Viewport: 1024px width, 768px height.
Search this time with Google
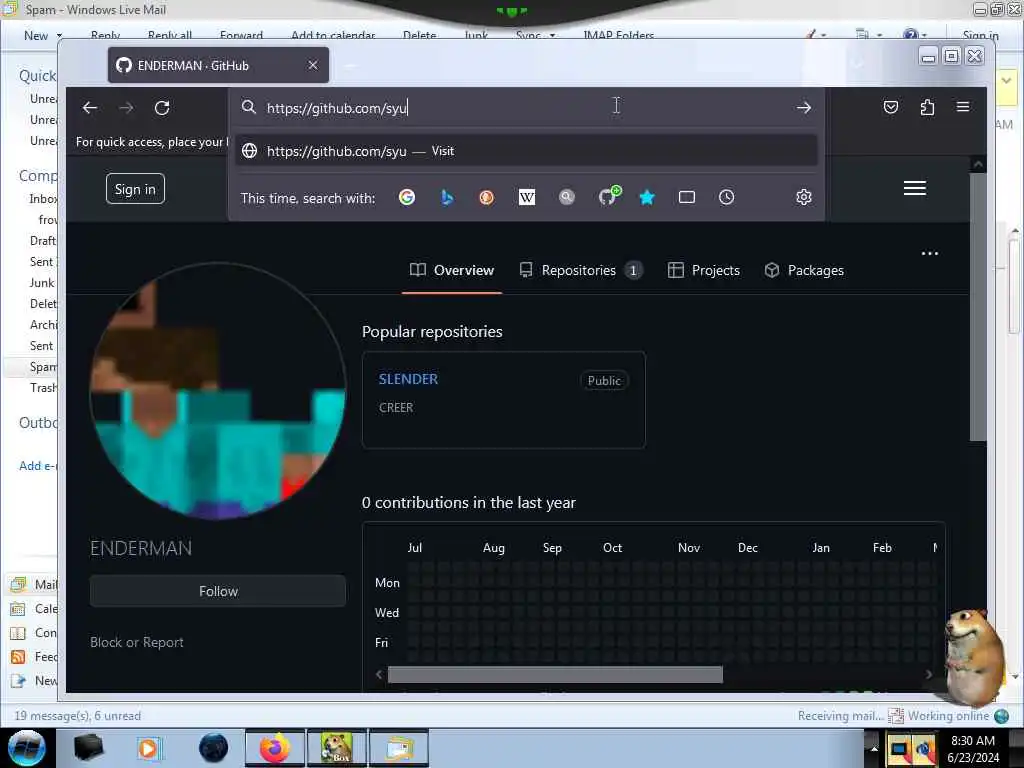click(x=407, y=197)
